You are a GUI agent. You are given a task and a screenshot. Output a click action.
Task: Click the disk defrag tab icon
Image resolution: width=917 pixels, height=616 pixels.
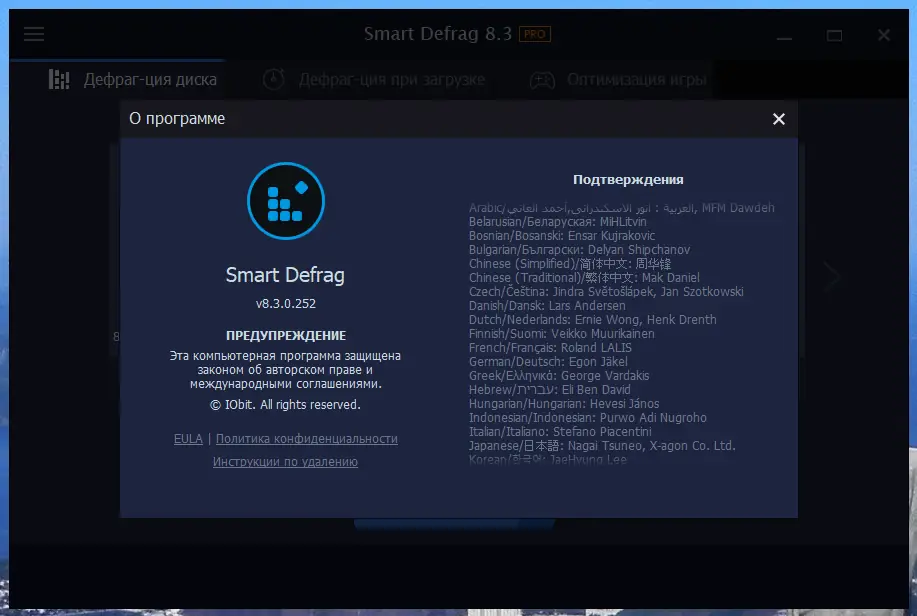(x=59, y=79)
